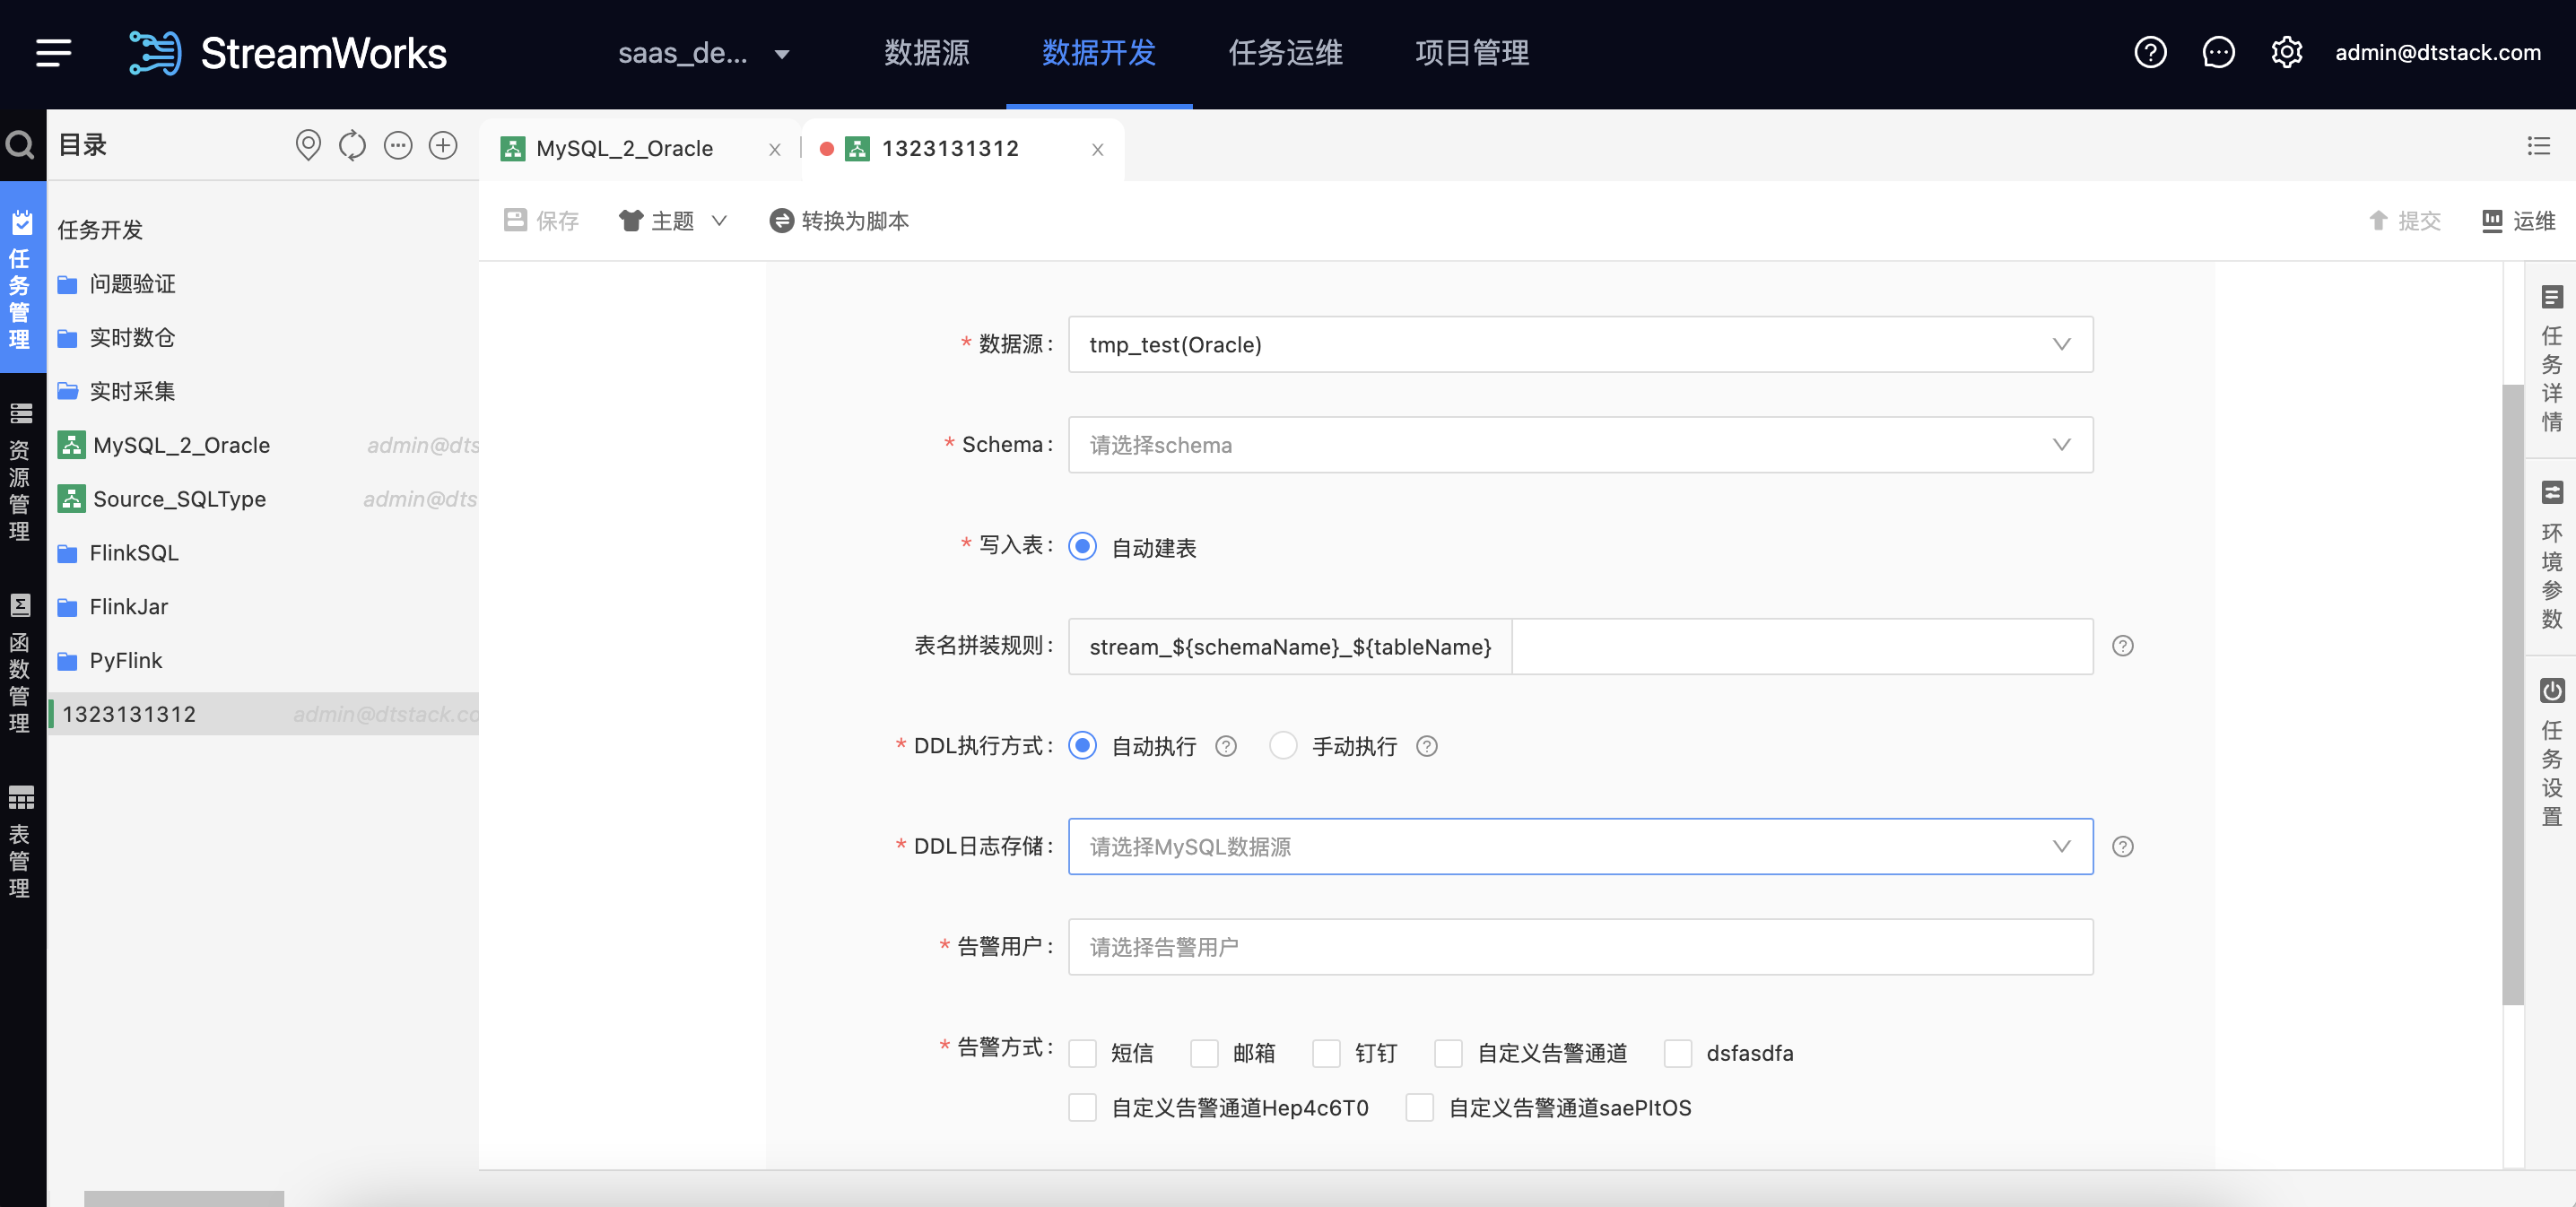Open the theme (主题) dropdown
This screenshot has height=1207, width=2576.
tap(672, 220)
